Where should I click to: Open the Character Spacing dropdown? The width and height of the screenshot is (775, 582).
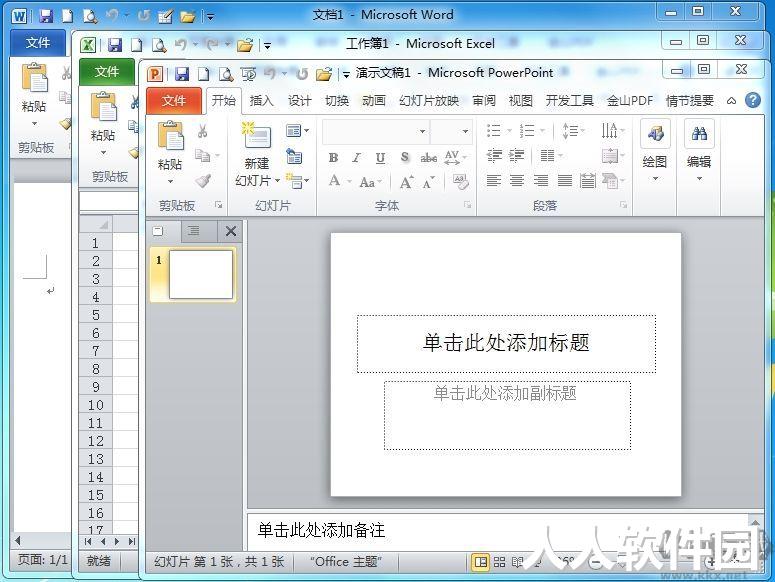(455, 158)
